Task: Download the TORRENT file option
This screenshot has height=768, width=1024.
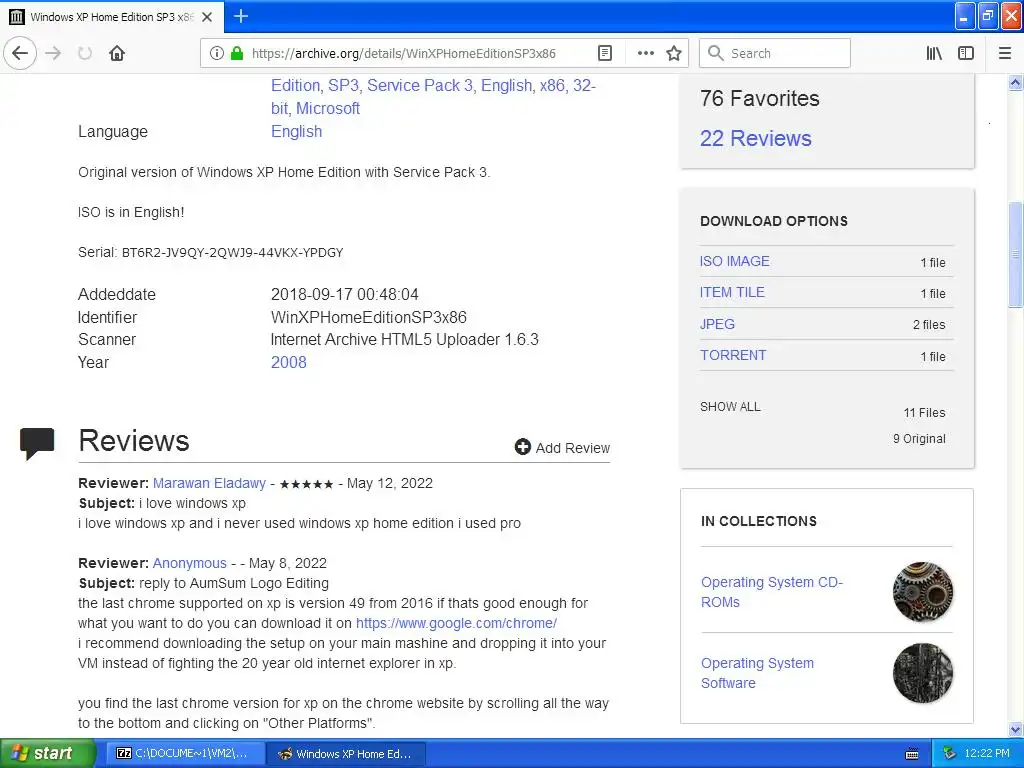Action: click(x=733, y=355)
